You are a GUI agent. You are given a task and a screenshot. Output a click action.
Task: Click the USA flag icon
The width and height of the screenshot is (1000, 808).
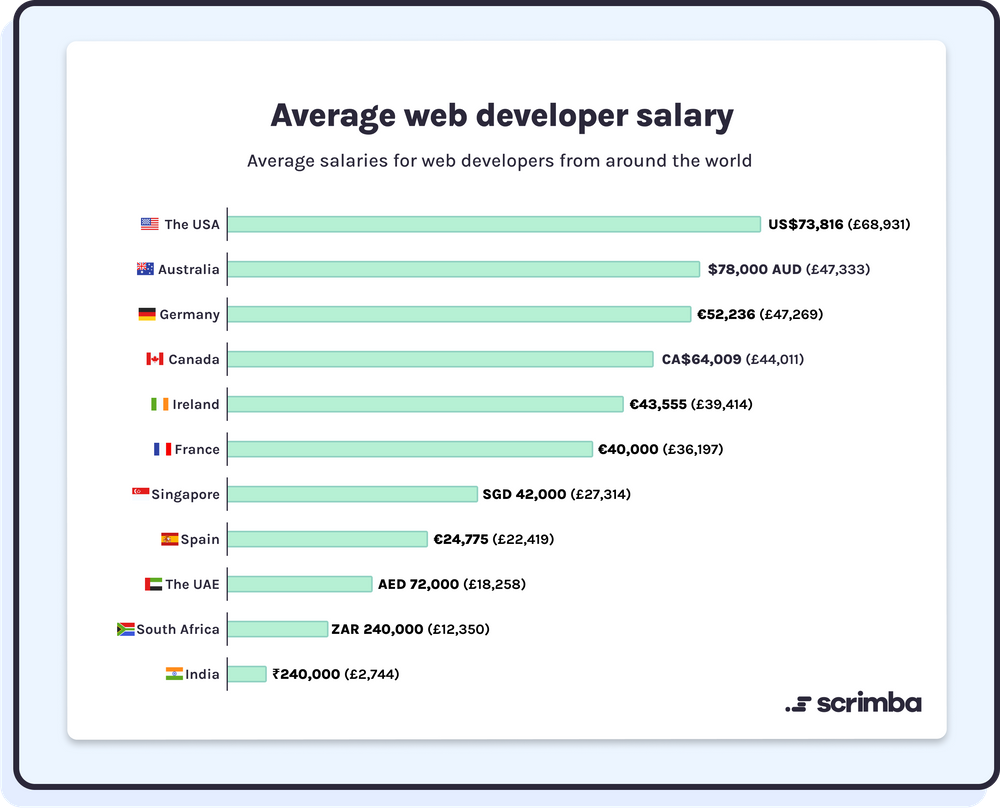click(x=148, y=224)
